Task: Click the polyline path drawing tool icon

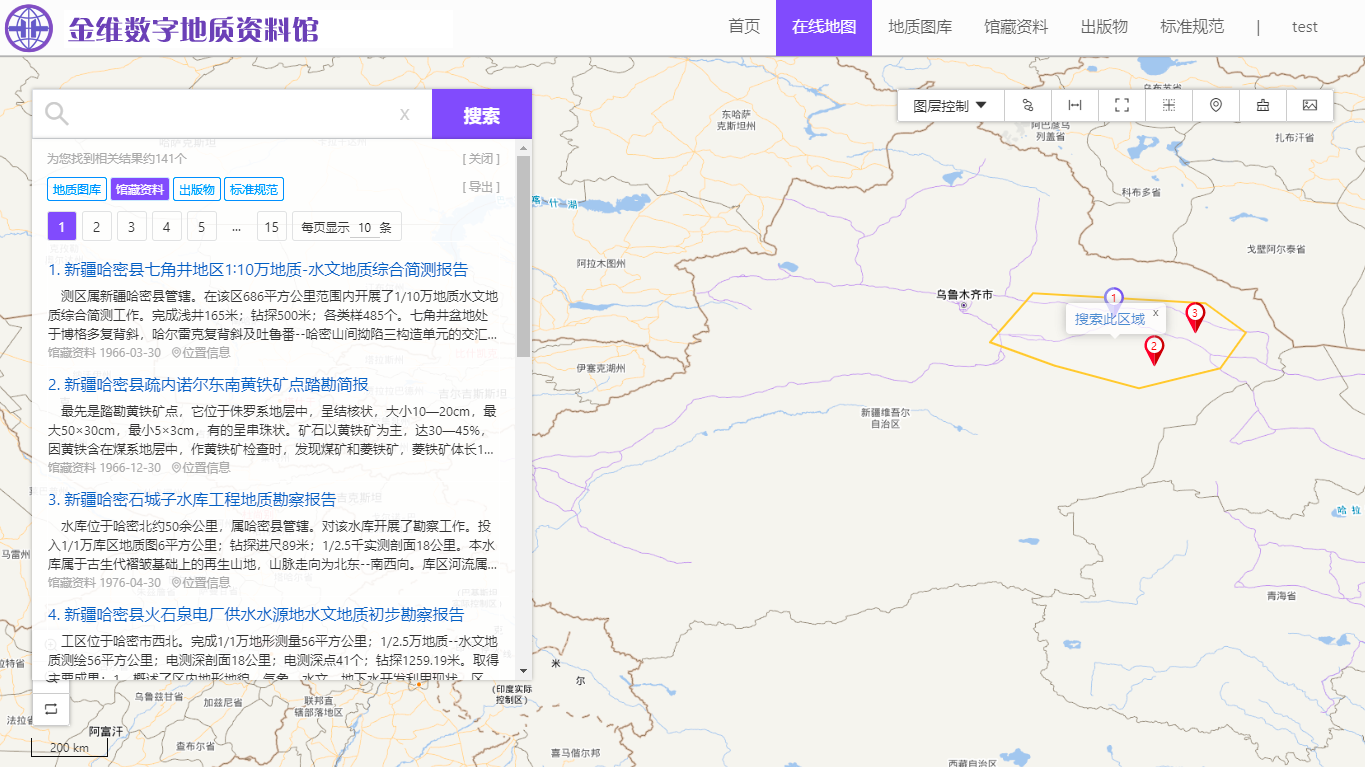Action: pyautogui.click(x=1027, y=105)
